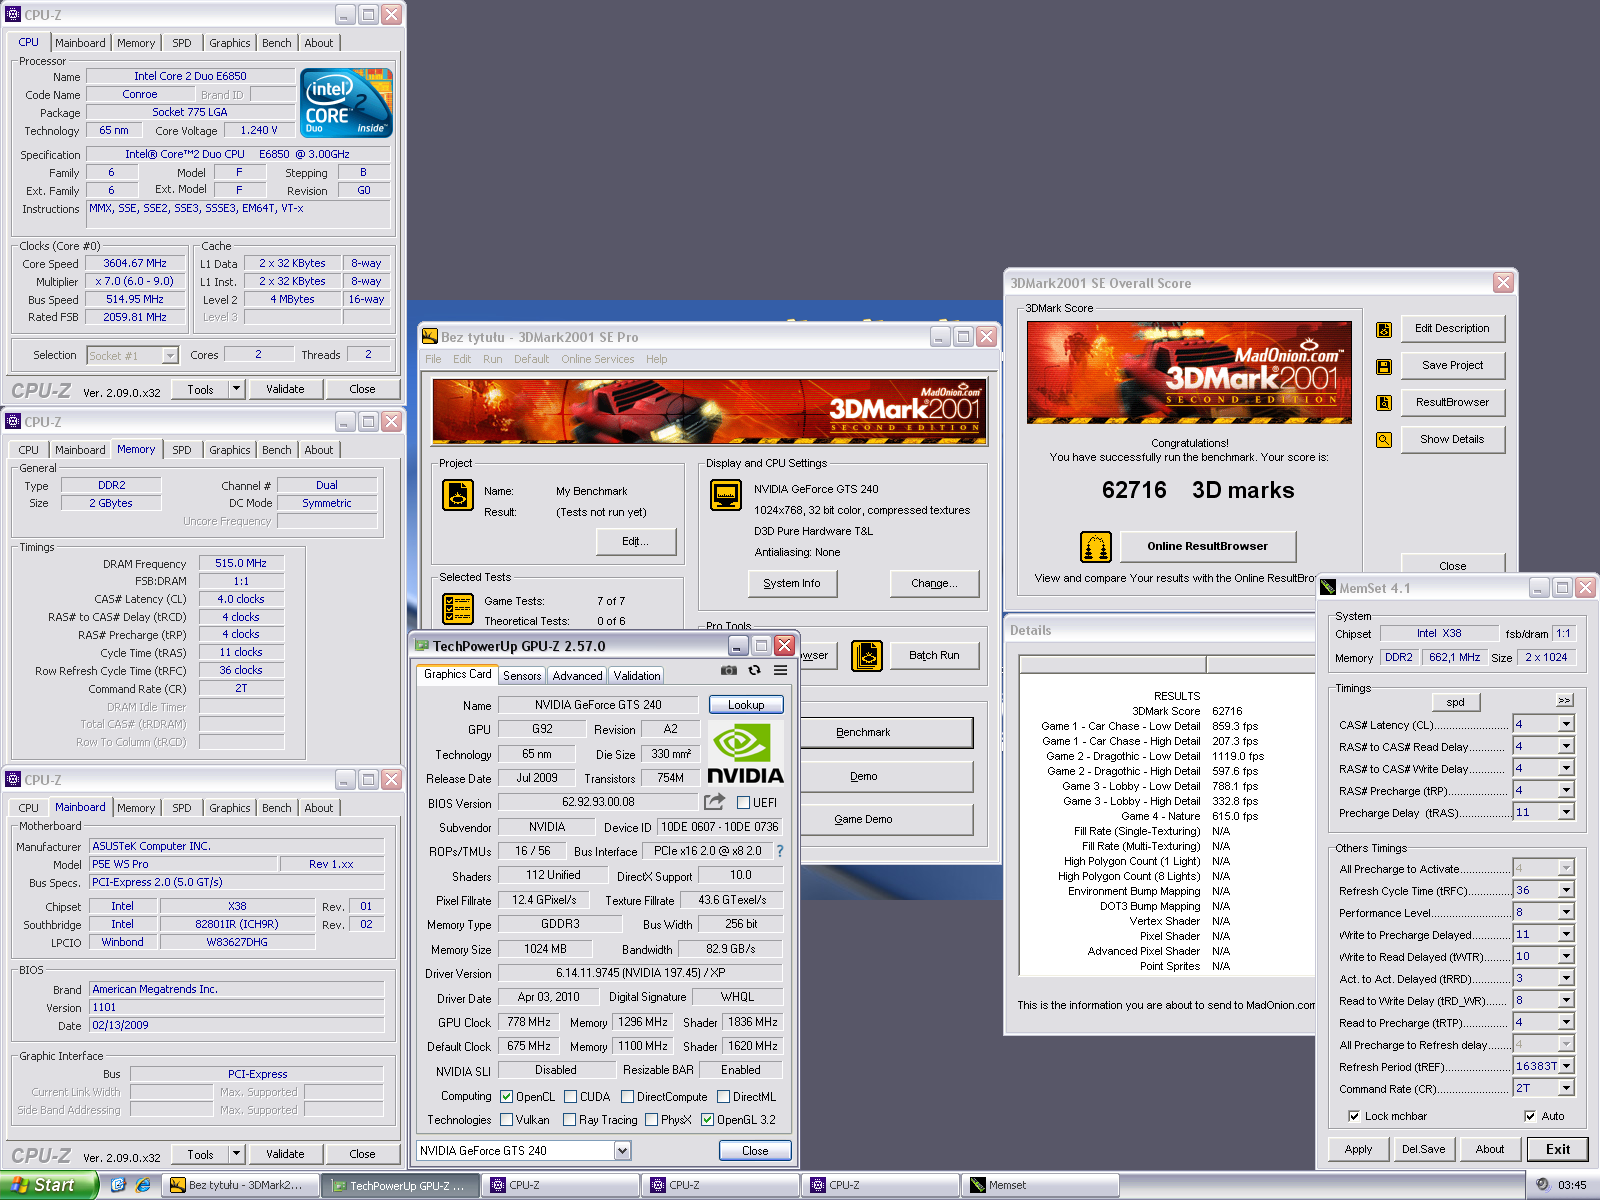Click the 3DMark Project document icon
1600x1200 pixels.
[x=458, y=495]
